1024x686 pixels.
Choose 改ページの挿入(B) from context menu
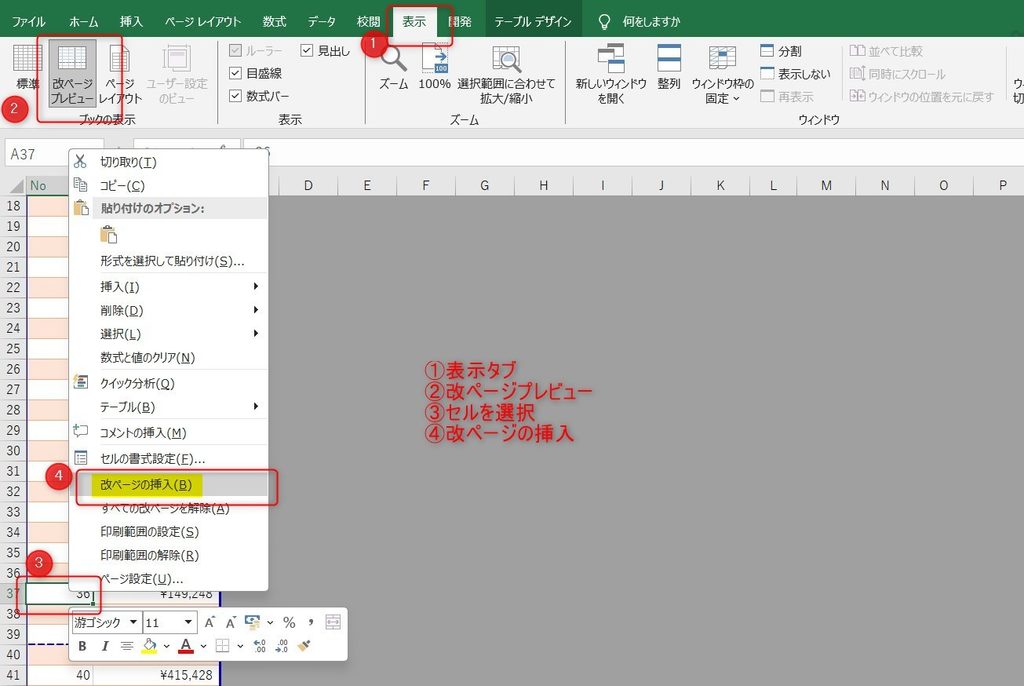pyautogui.click(x=168, y=485)
